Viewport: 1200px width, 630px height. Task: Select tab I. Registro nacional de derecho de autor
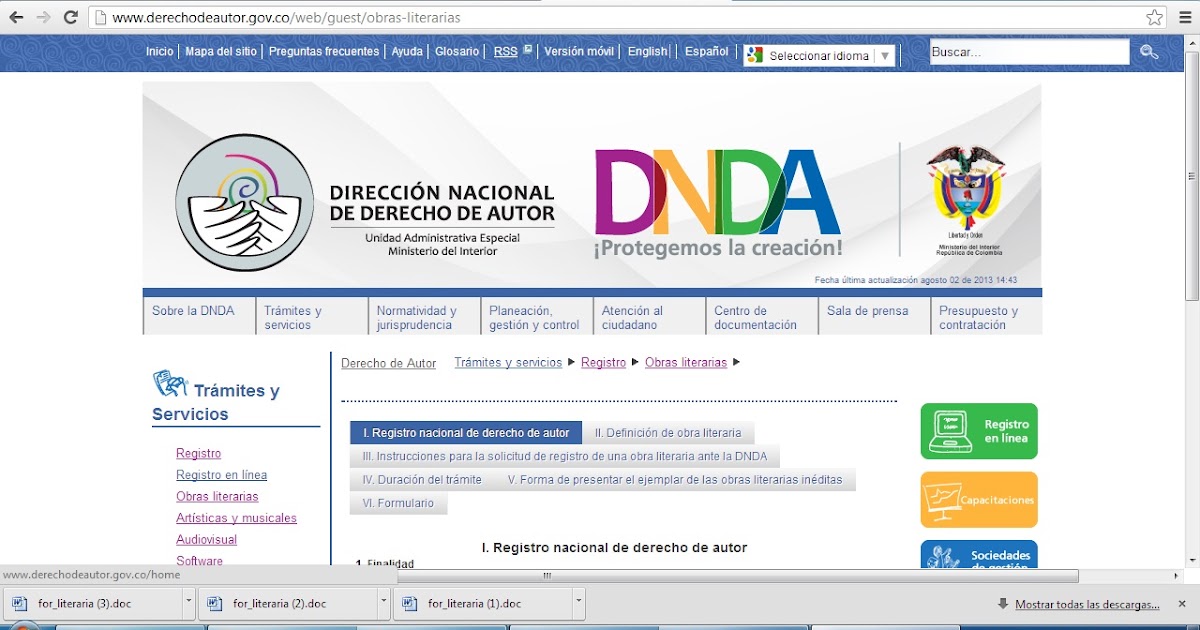tap(466, 433)
